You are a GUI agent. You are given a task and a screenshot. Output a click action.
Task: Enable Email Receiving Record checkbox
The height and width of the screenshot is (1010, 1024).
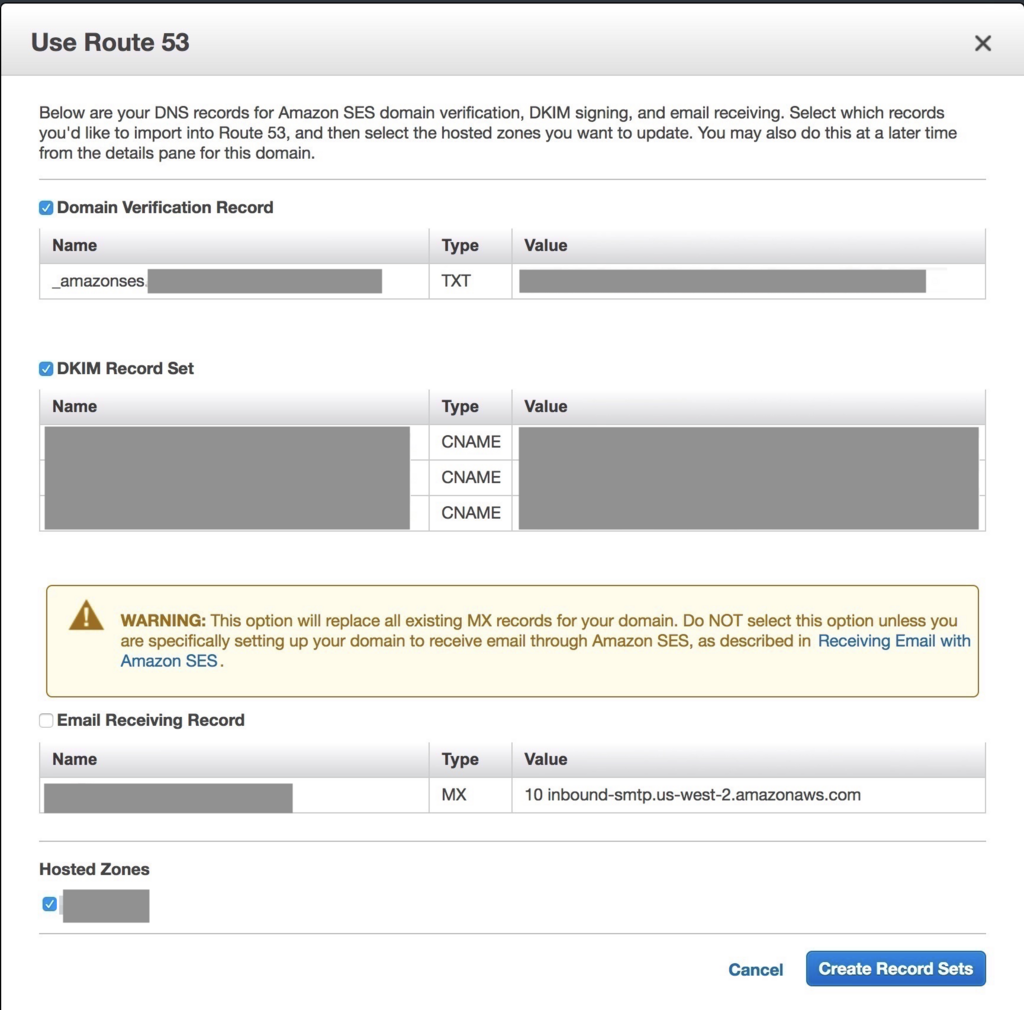(46, 720)
